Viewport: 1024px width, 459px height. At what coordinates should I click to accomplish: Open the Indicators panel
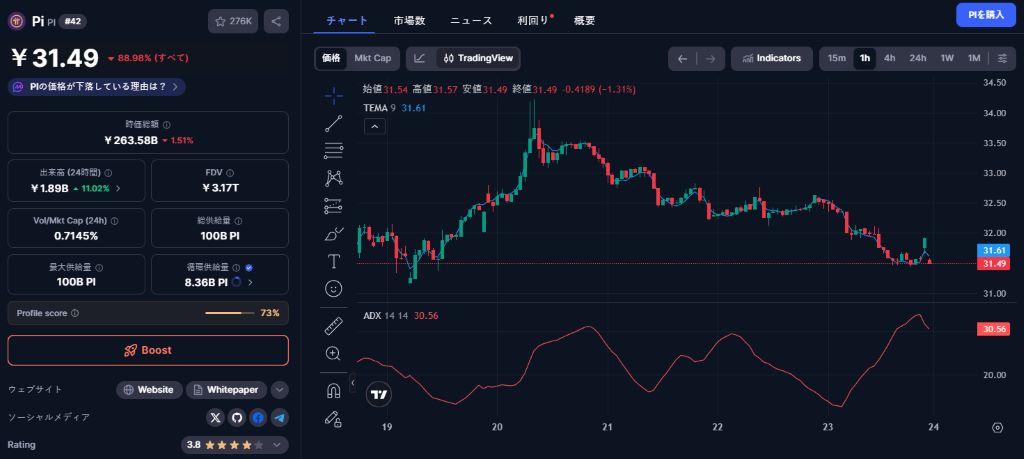(x=771, y=59)
